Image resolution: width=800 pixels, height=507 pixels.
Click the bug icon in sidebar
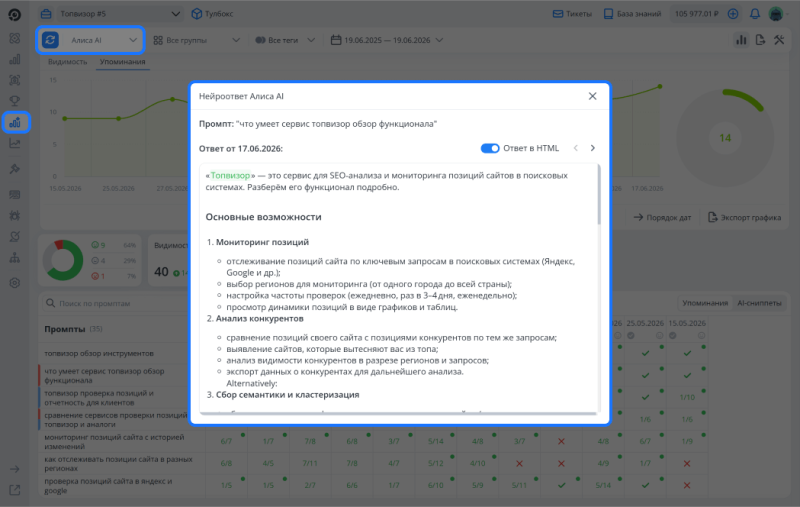point(15,215)
